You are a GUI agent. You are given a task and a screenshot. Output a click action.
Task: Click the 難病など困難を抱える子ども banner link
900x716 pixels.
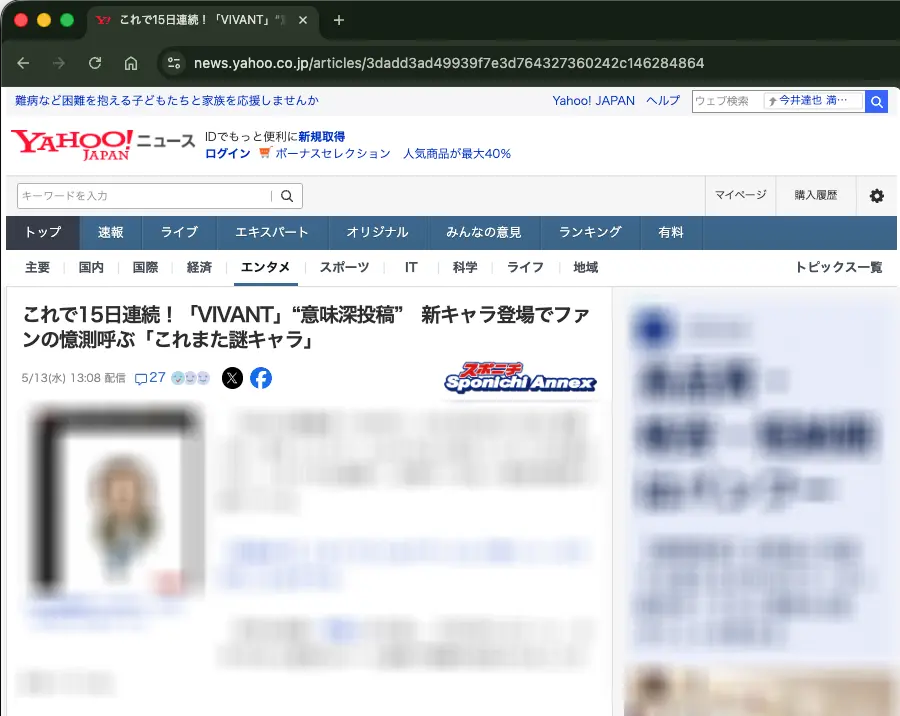click(166, 100)
